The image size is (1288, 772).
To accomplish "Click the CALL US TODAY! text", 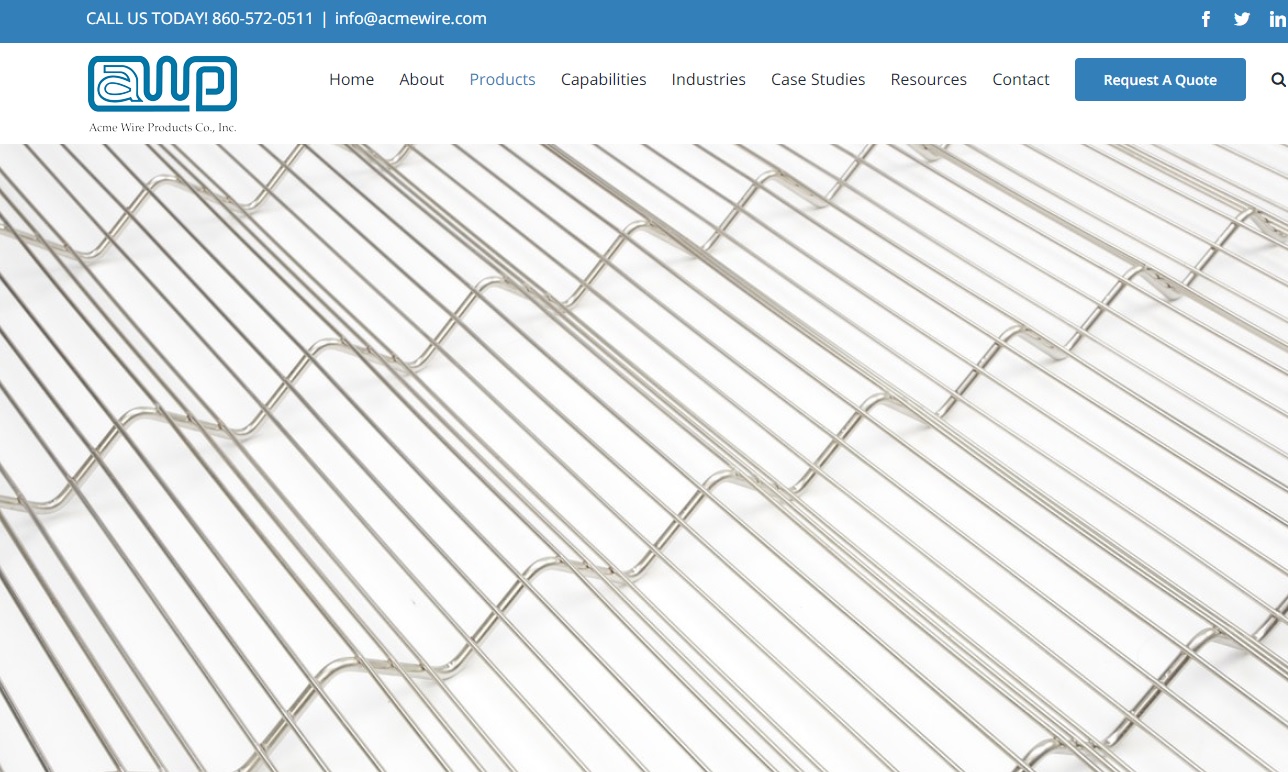I will [146, 18].
